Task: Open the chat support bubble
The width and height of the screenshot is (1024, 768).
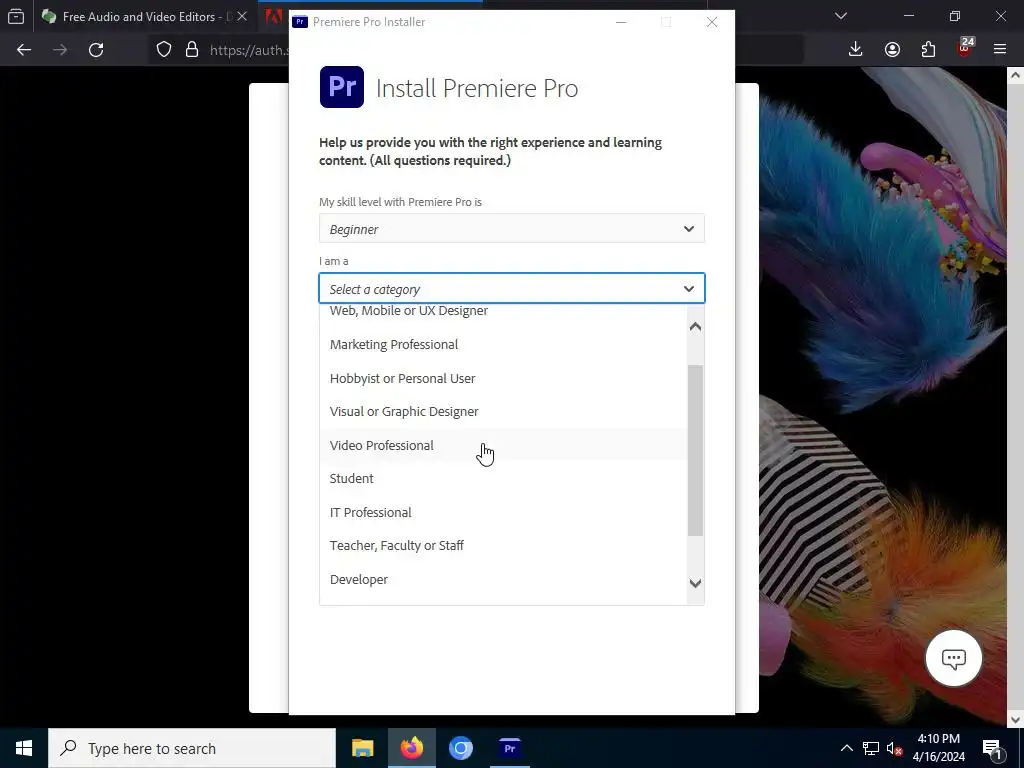Action: [x=953, y=658]
